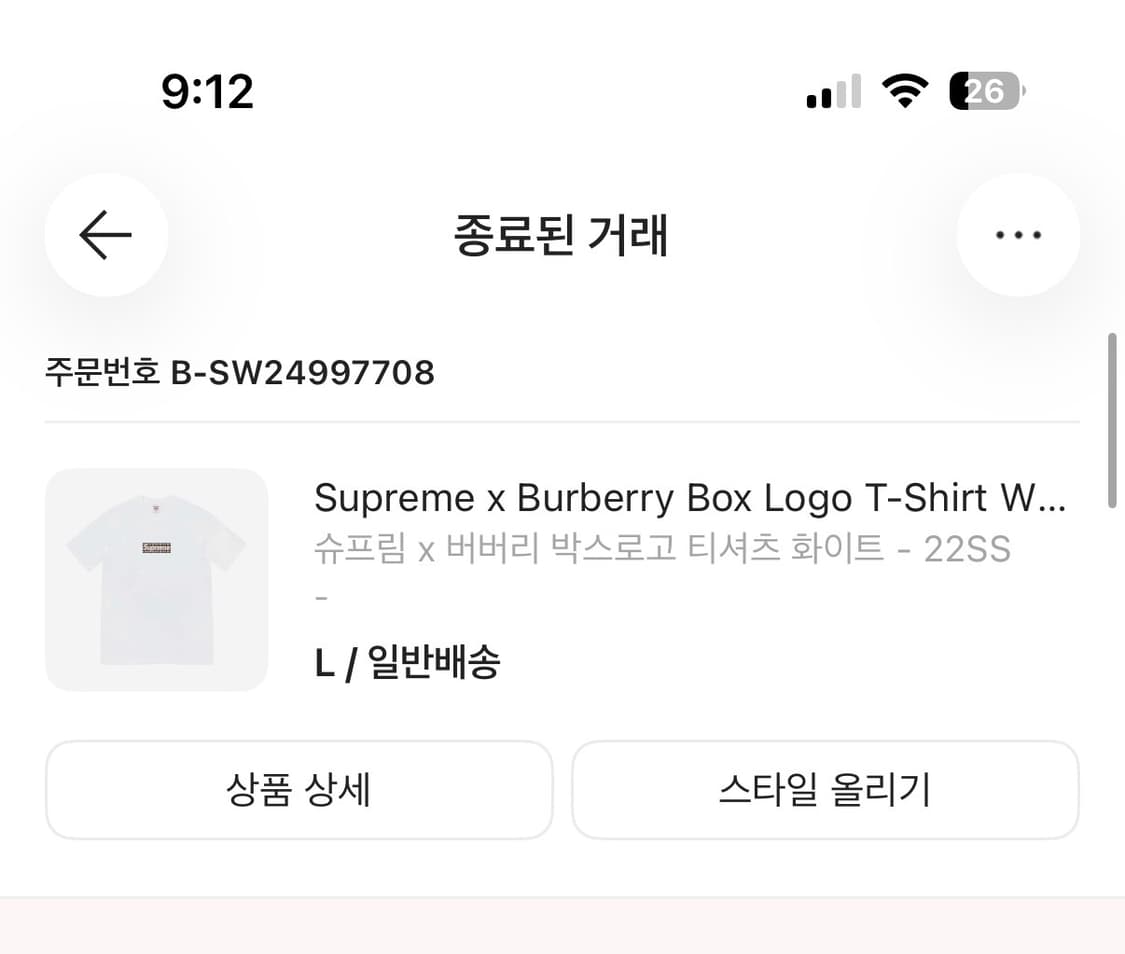
Task: Tap the truncated dash below the Korean product name
Action: (x=320, y=597)
